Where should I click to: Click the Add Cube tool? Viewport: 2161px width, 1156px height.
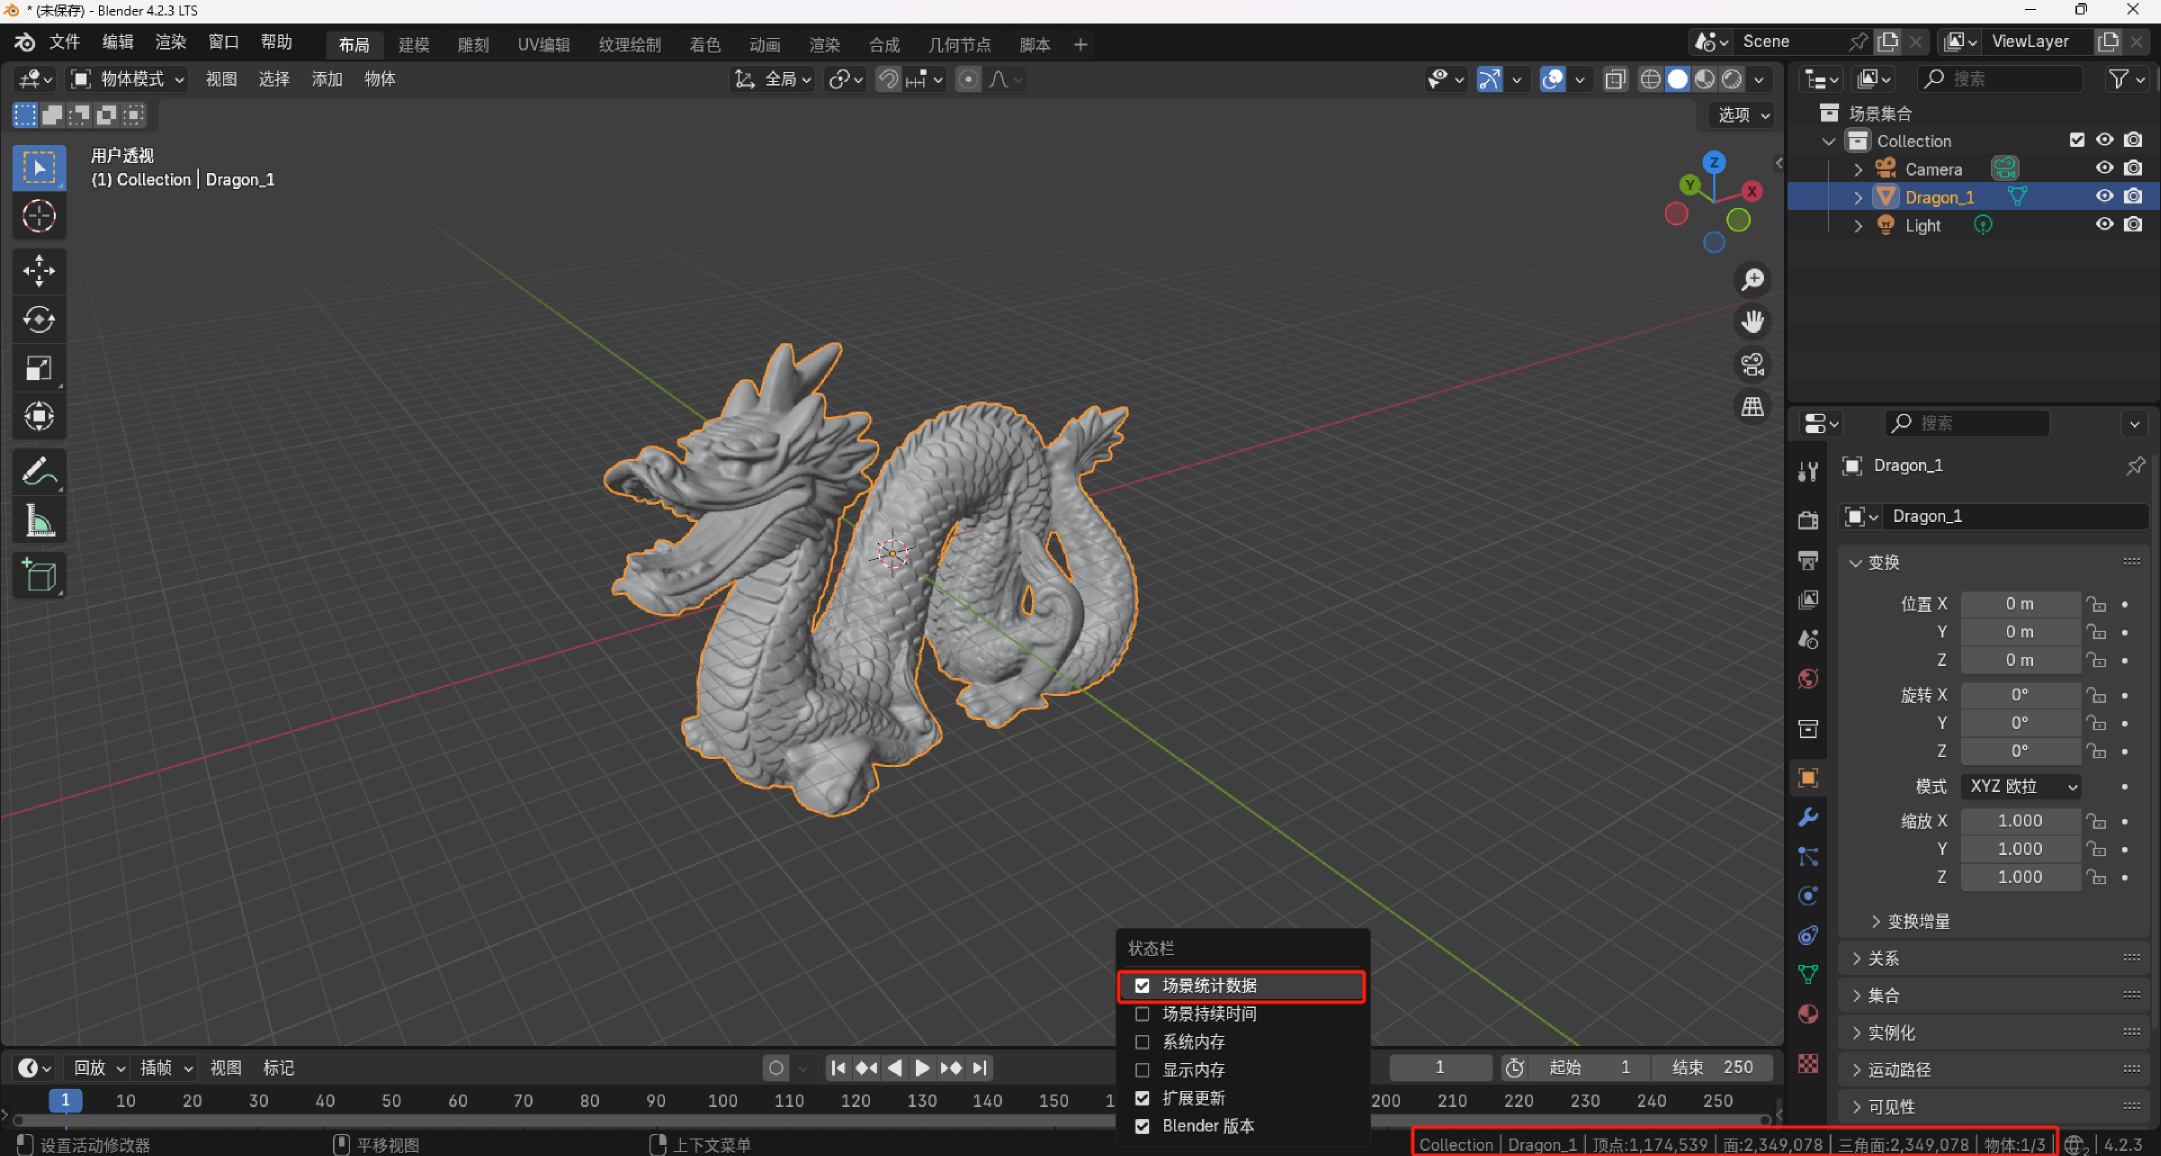click(39, 576)
